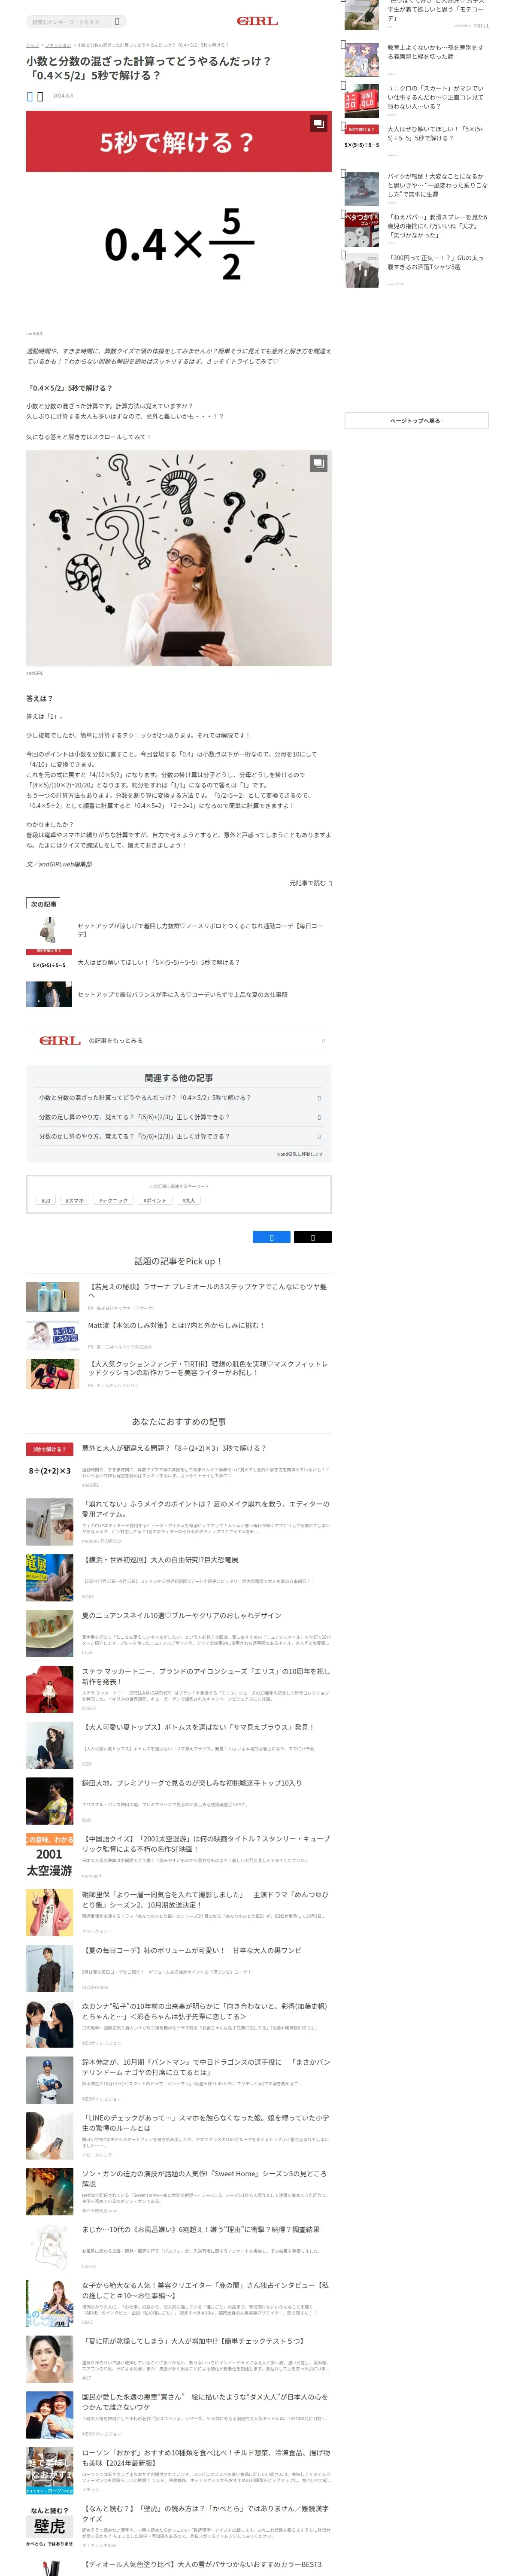This screenshot has width=515, height=2576.
Task: Click the '8÷(2+2)×3' quiz thumbnail
Action: pyautogui.click(x=50, y=1466)
